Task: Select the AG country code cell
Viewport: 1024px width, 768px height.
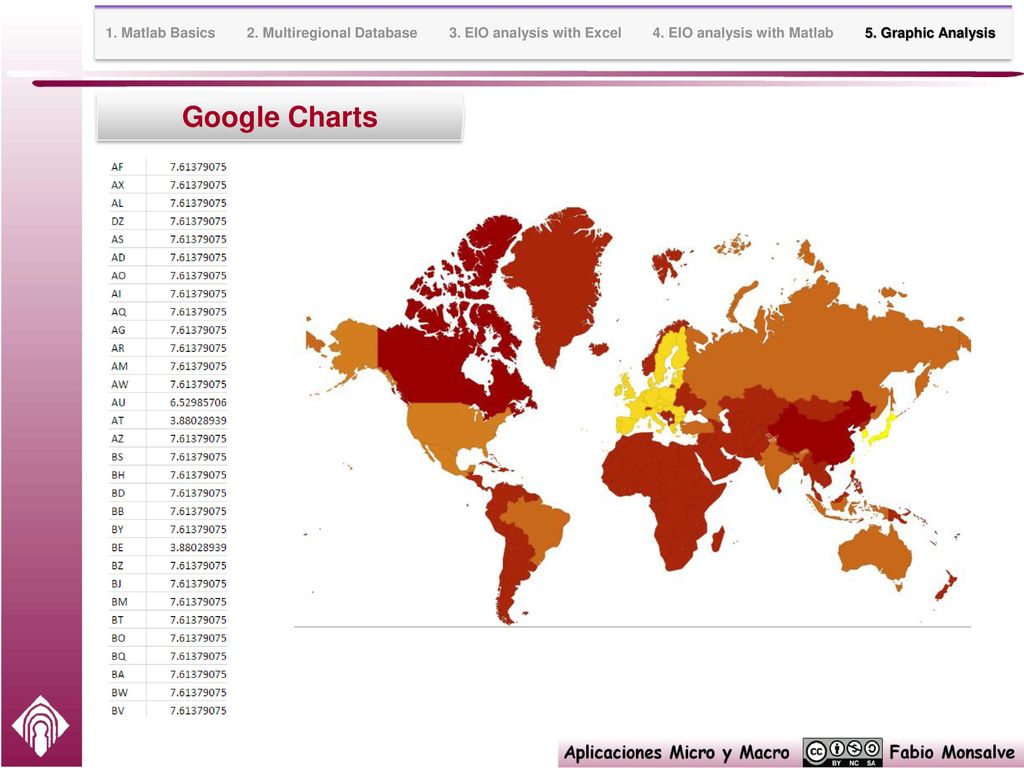Action: [x=118, y=330]
